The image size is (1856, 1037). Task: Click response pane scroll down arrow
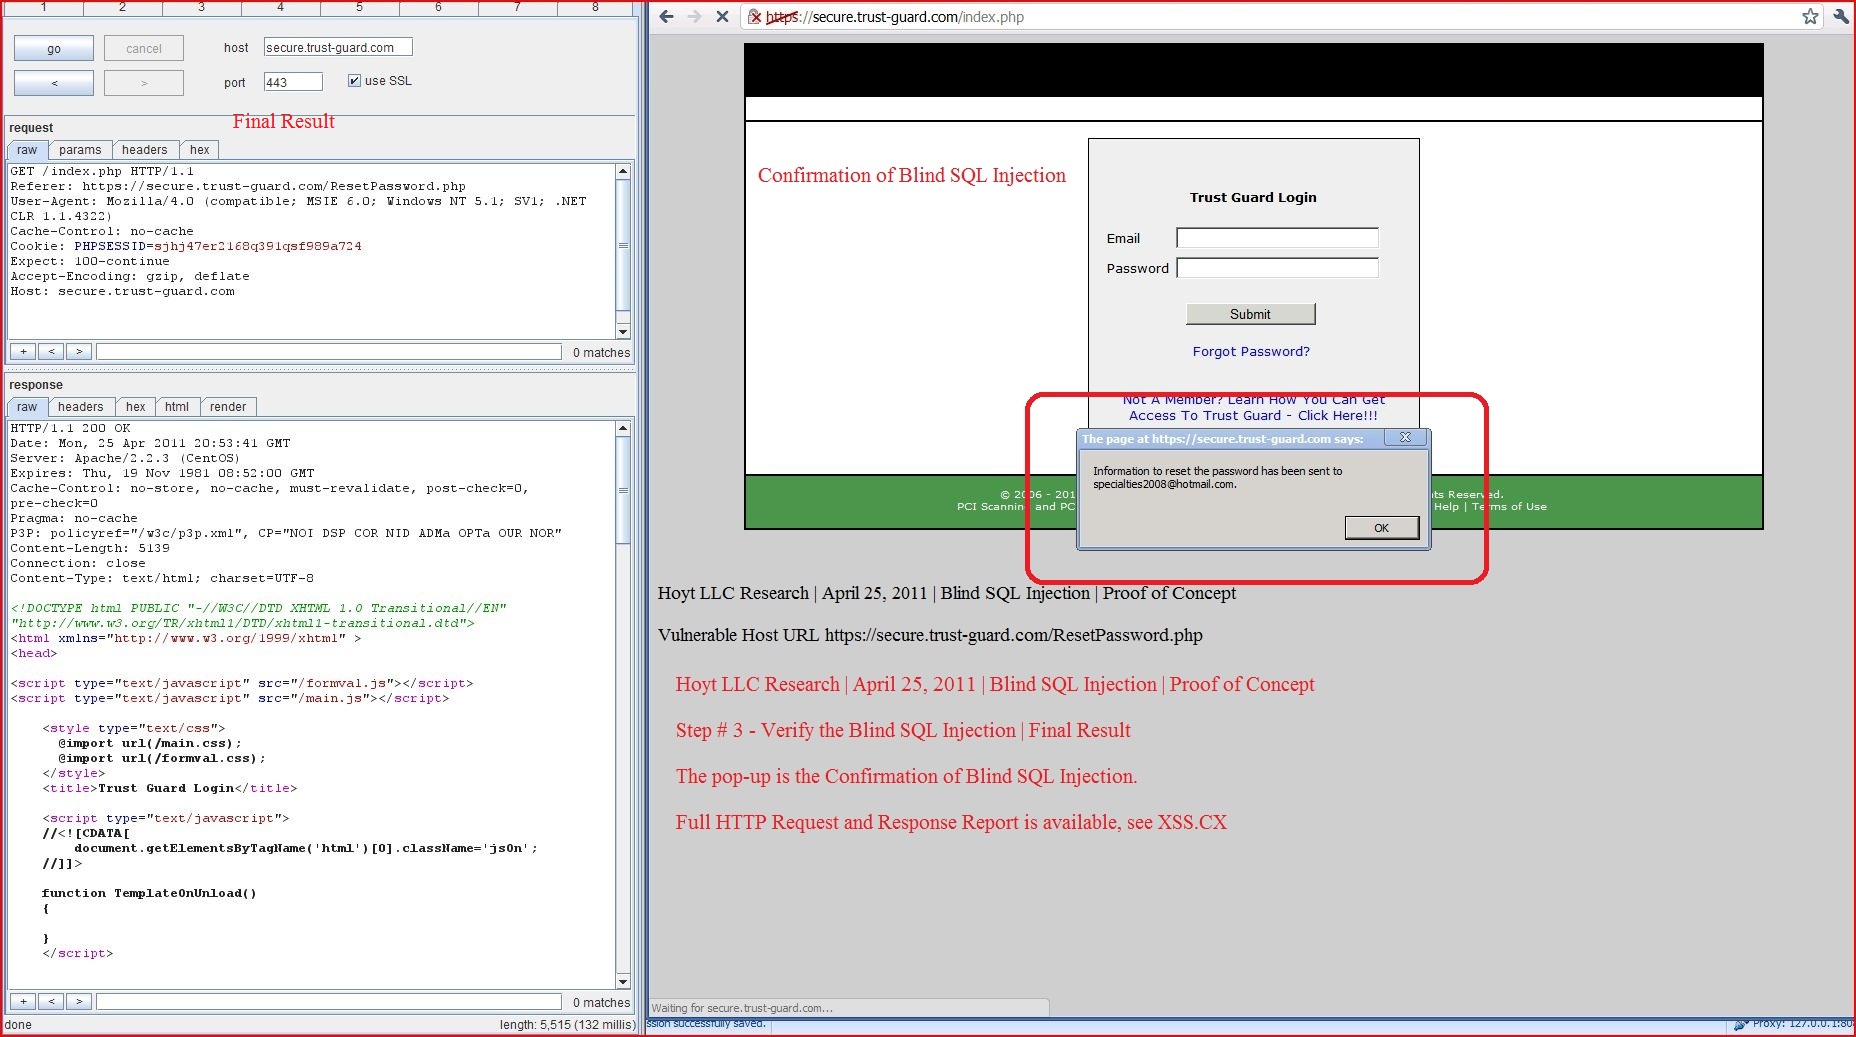click(623, 981)
